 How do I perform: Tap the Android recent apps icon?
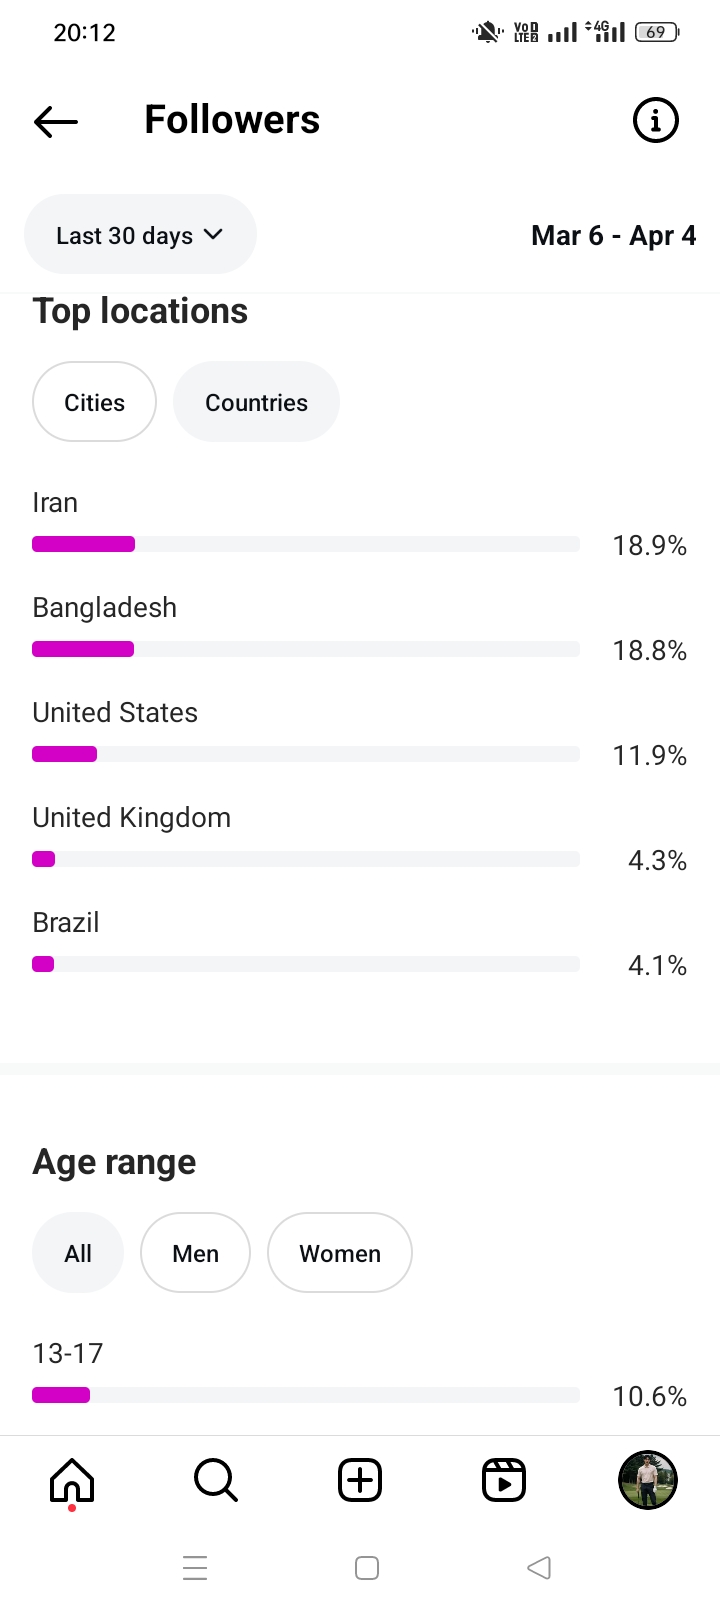pos(195,1567)
